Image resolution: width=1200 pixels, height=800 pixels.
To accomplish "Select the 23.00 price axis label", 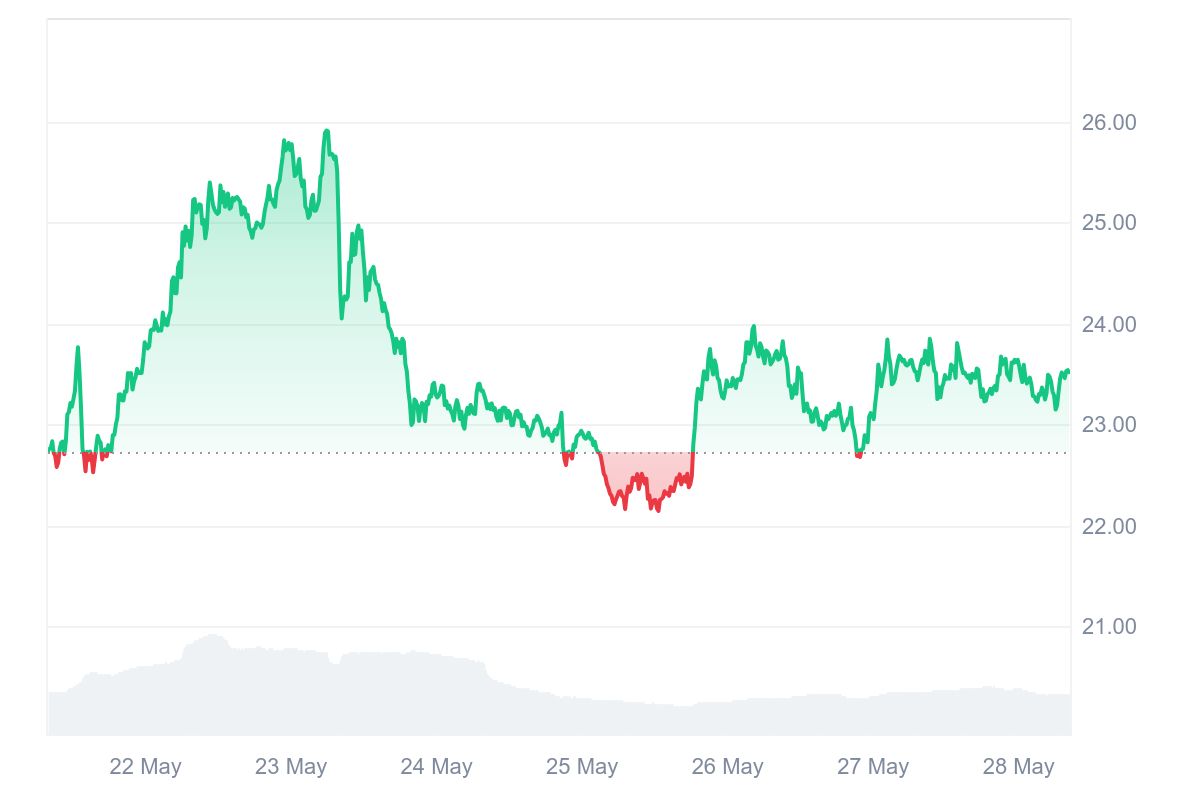I will pos(1109,425).
